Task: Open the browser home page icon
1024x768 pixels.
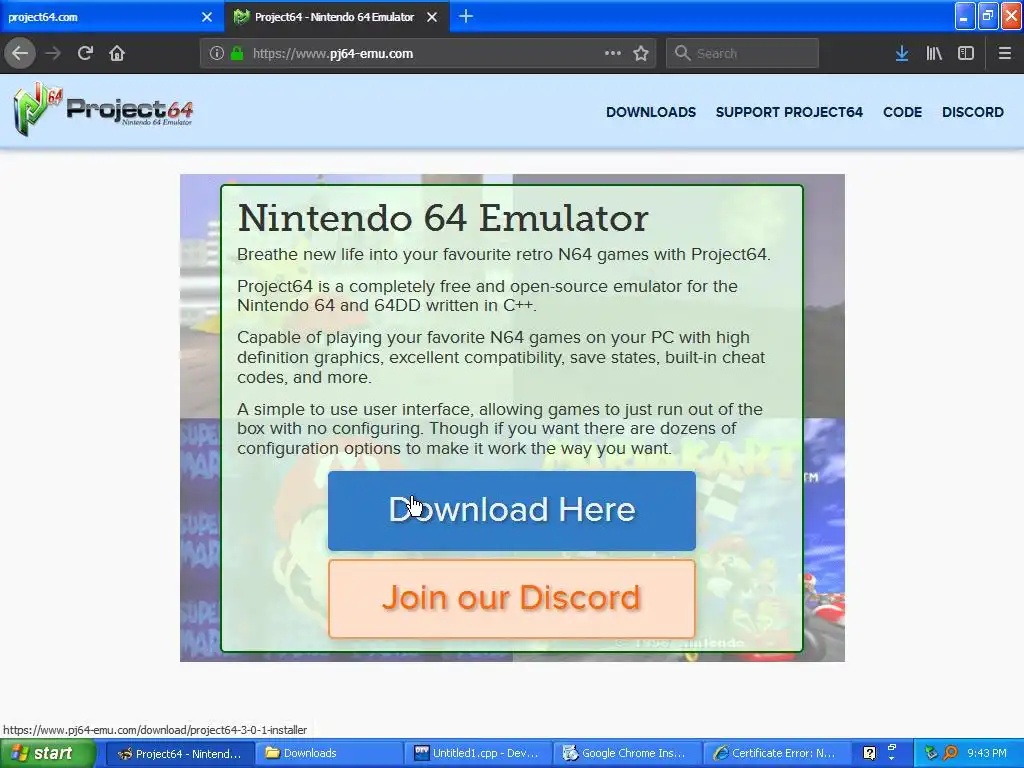Action: click(117, 53)
